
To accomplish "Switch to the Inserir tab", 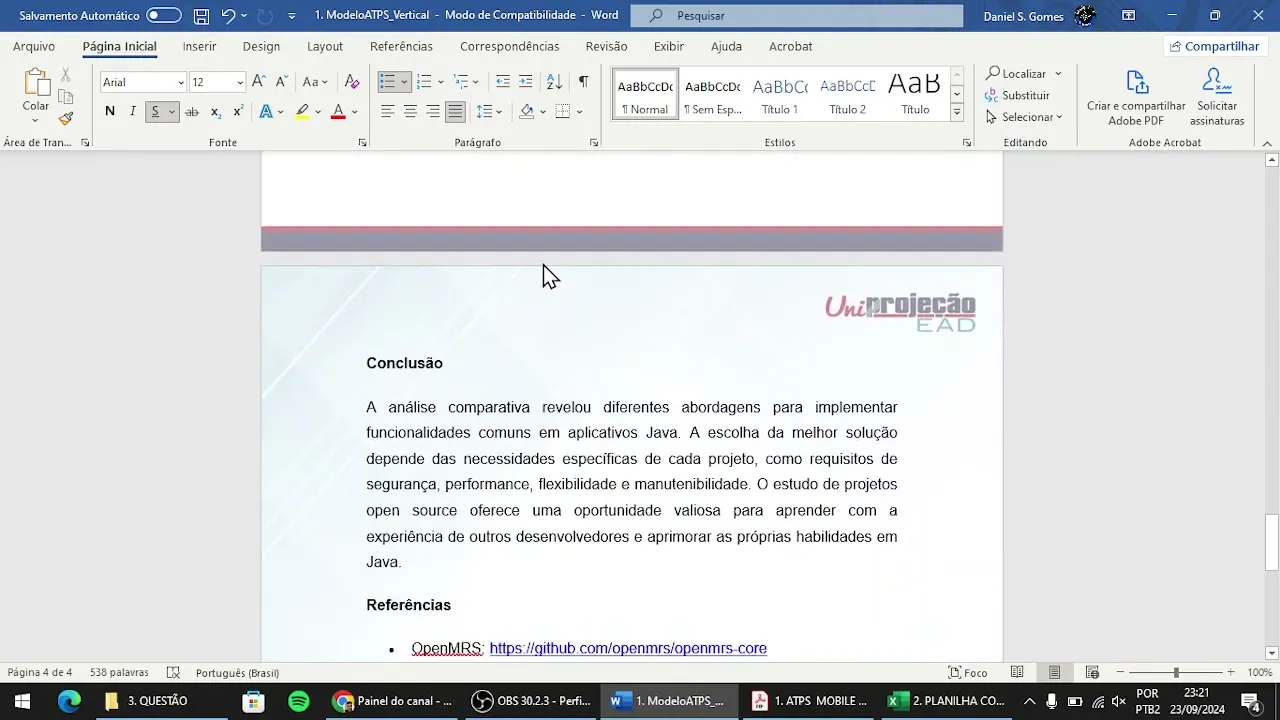I will pyautogui.click(x=199, y=46).
